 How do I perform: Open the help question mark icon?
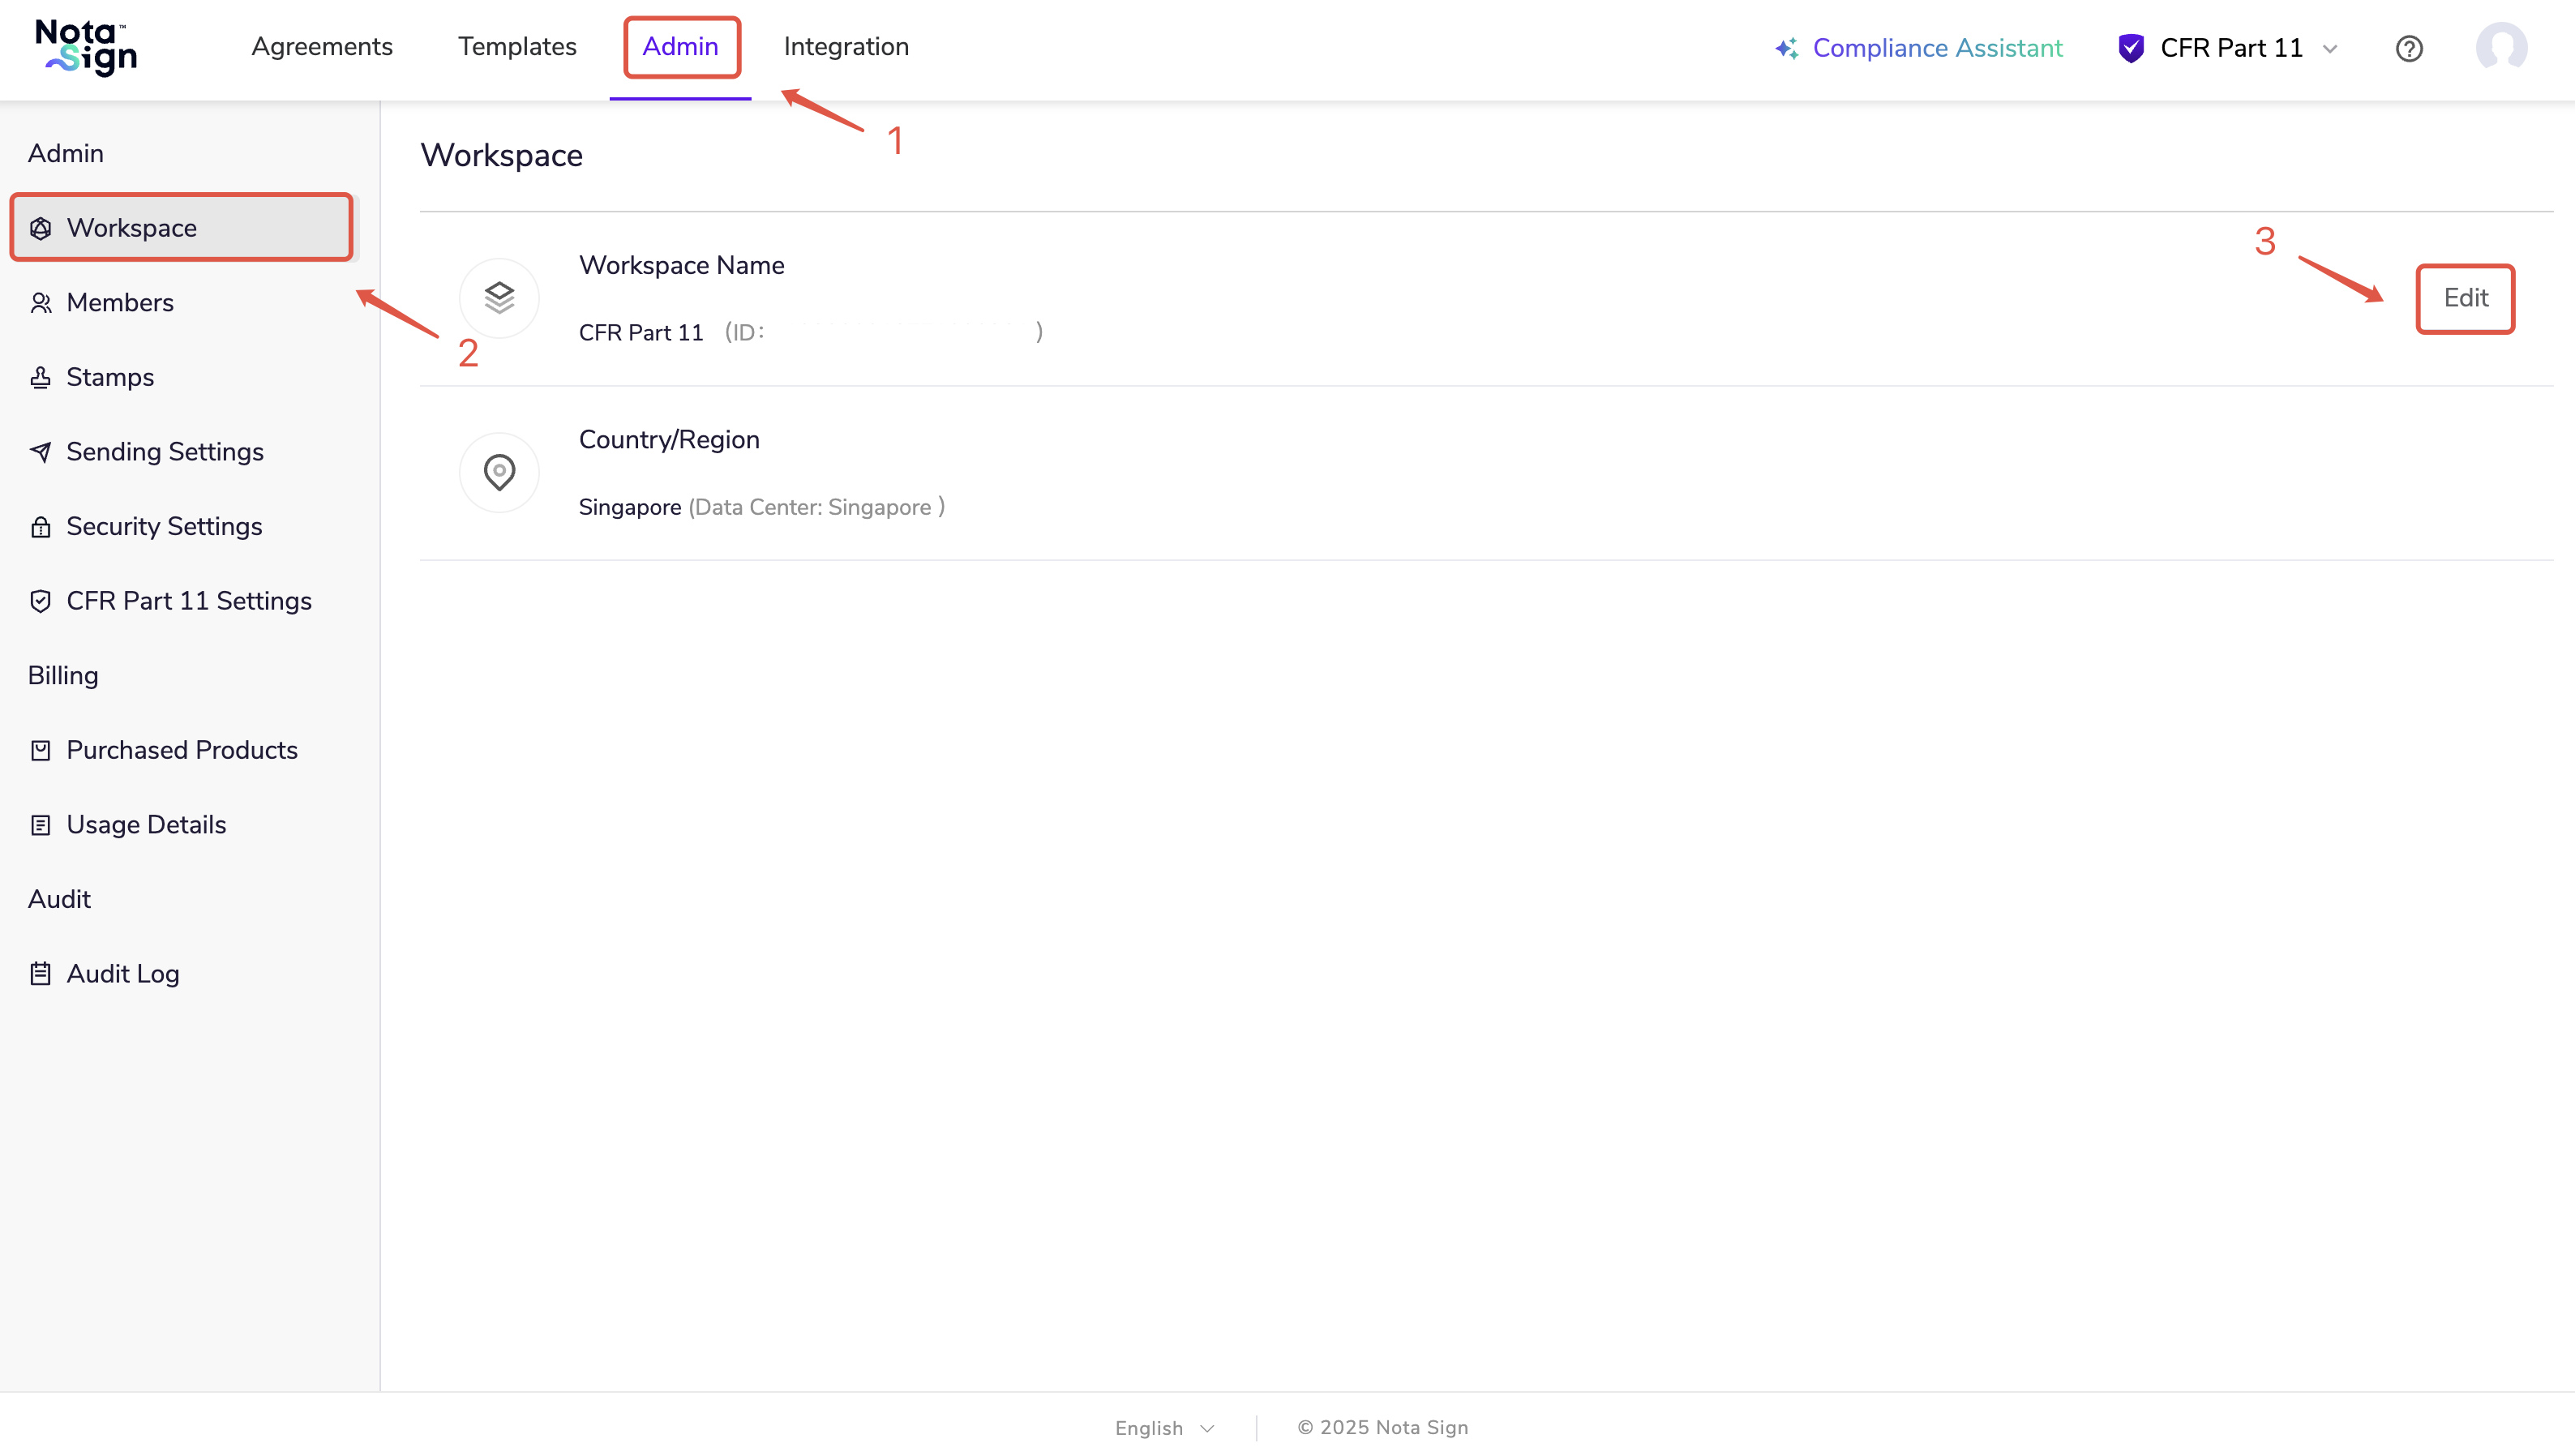[x=2409, y=48]
